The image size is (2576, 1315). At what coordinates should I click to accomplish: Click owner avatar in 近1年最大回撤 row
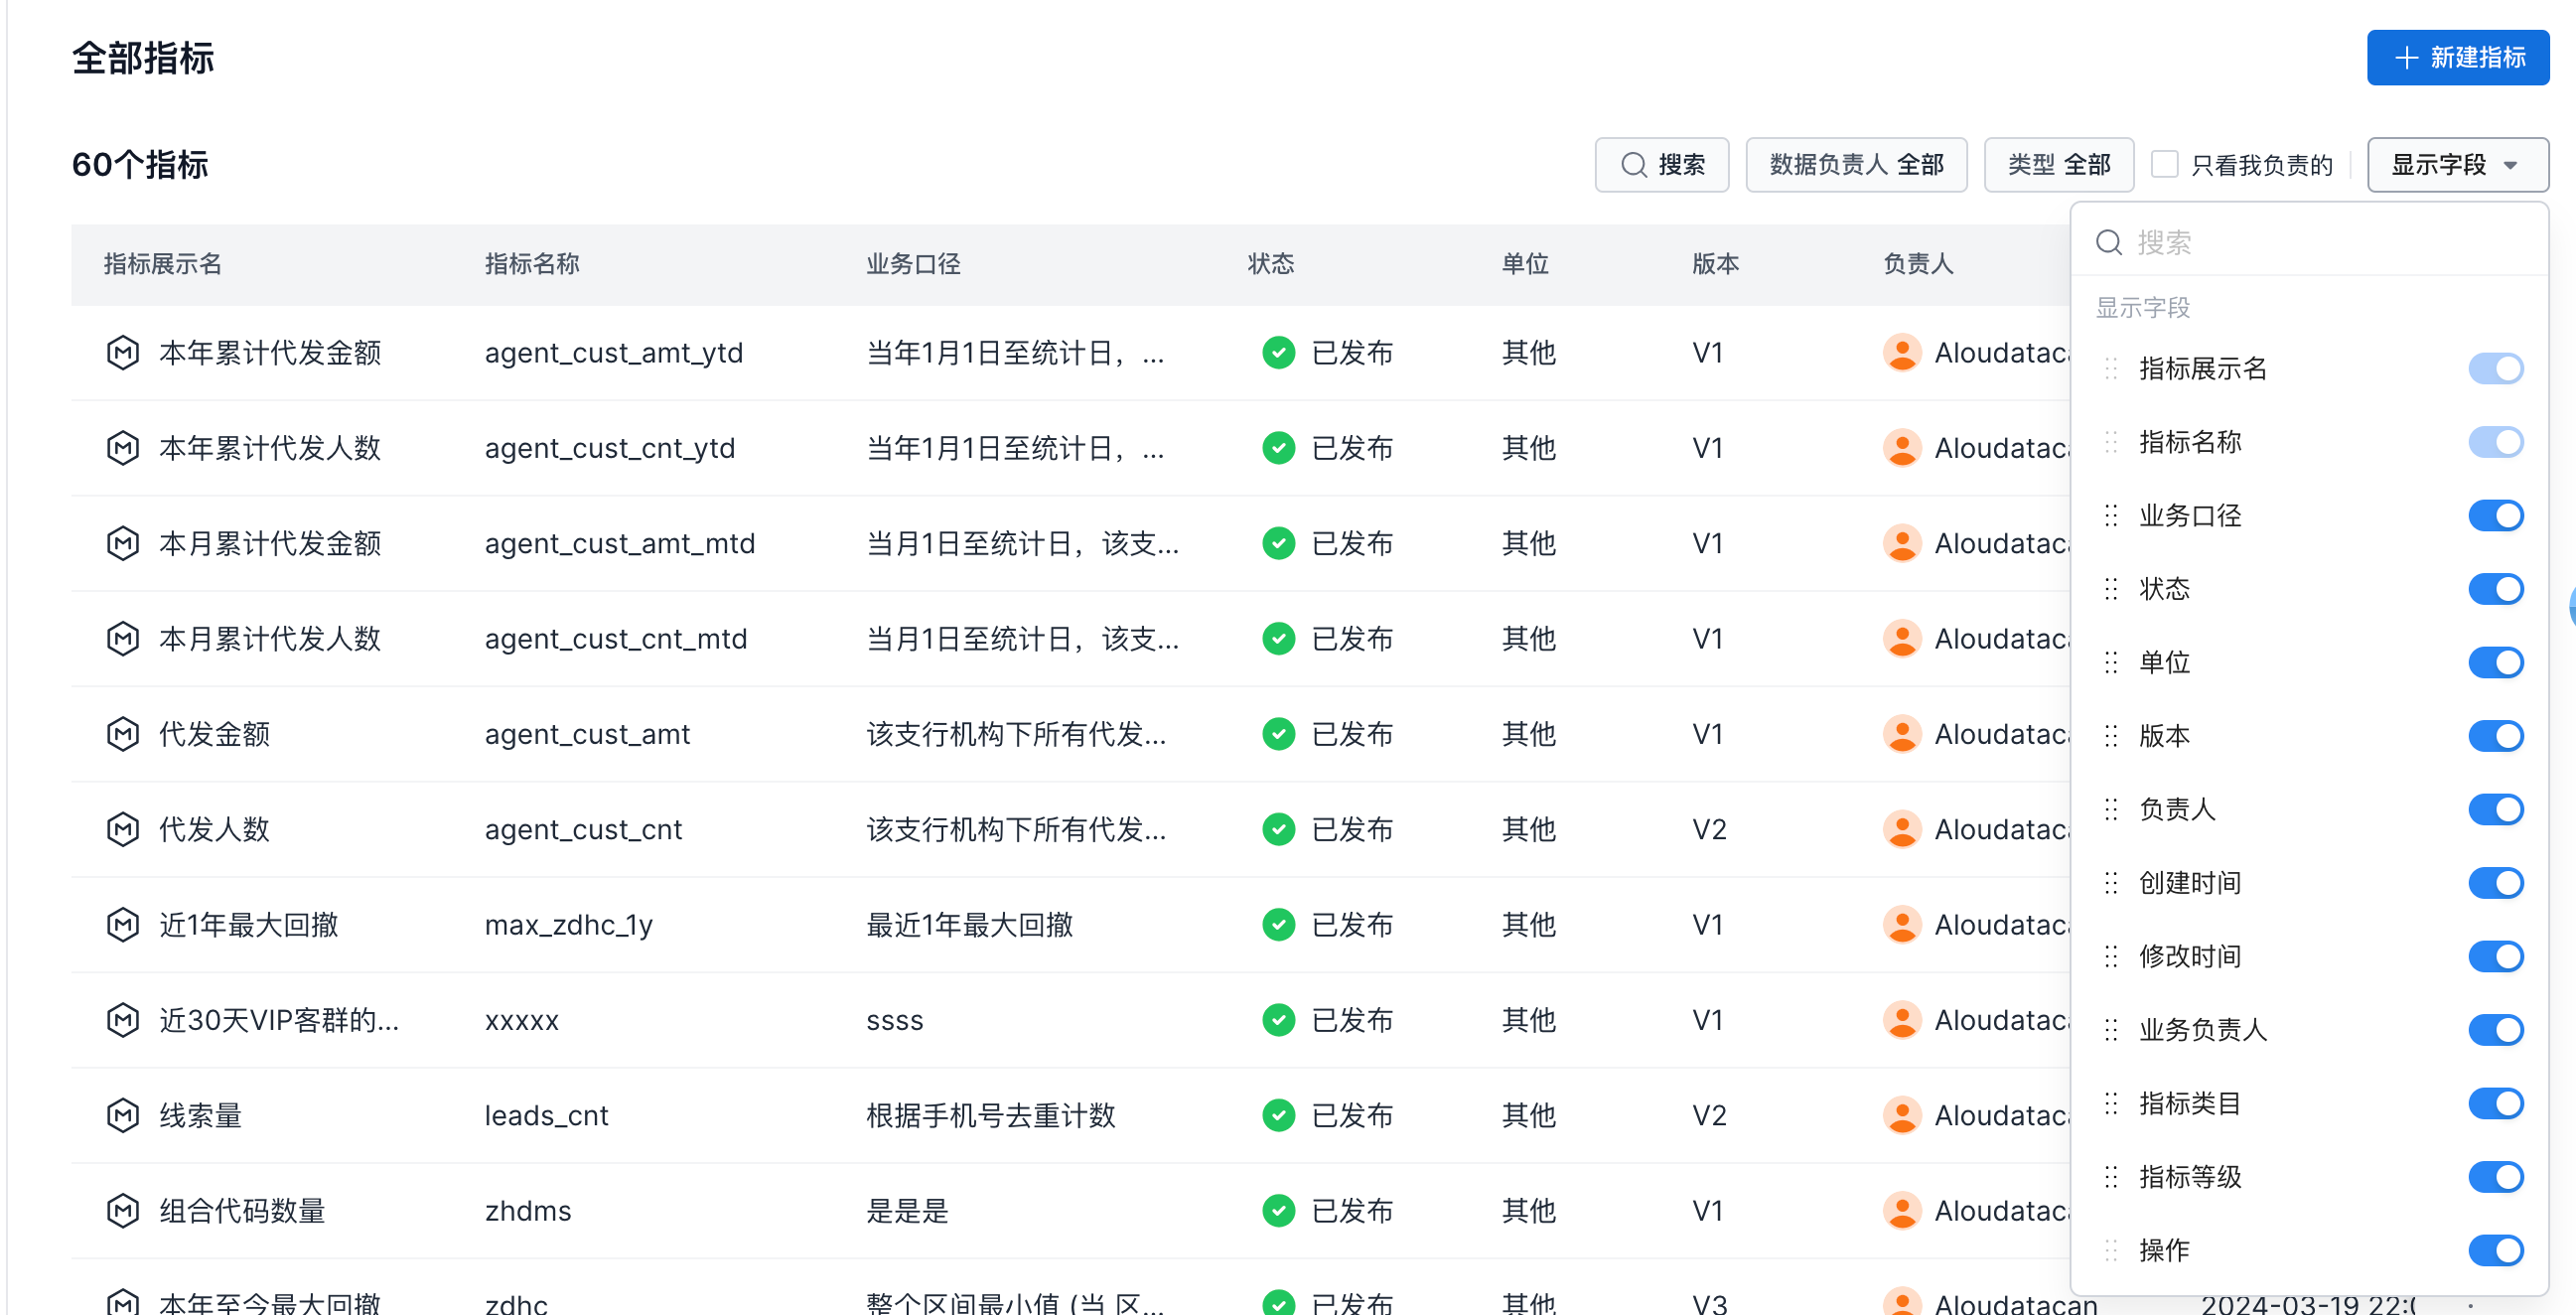click(1901, 925)
